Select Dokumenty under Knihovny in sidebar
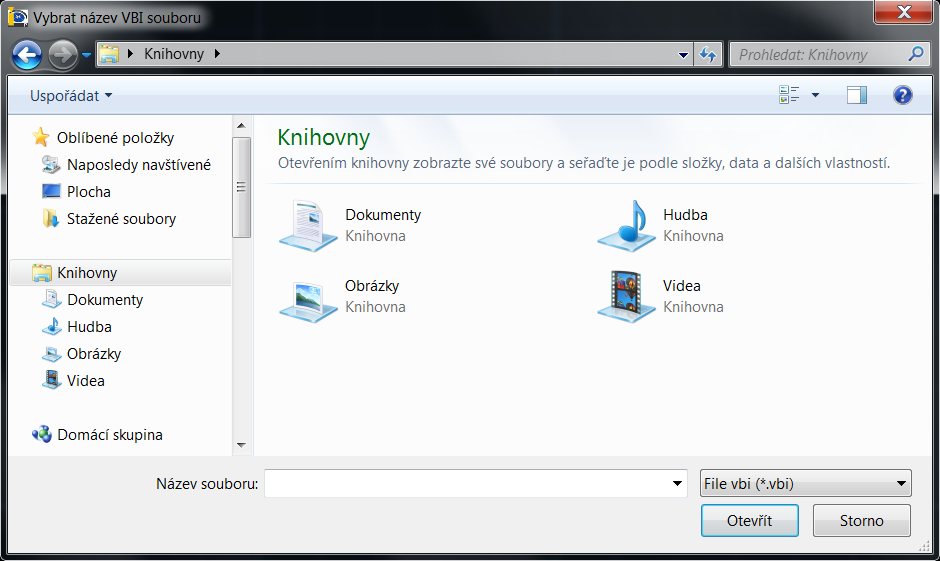Image resolution: width=940 pixels, height=561 pixels. (105, 300)
